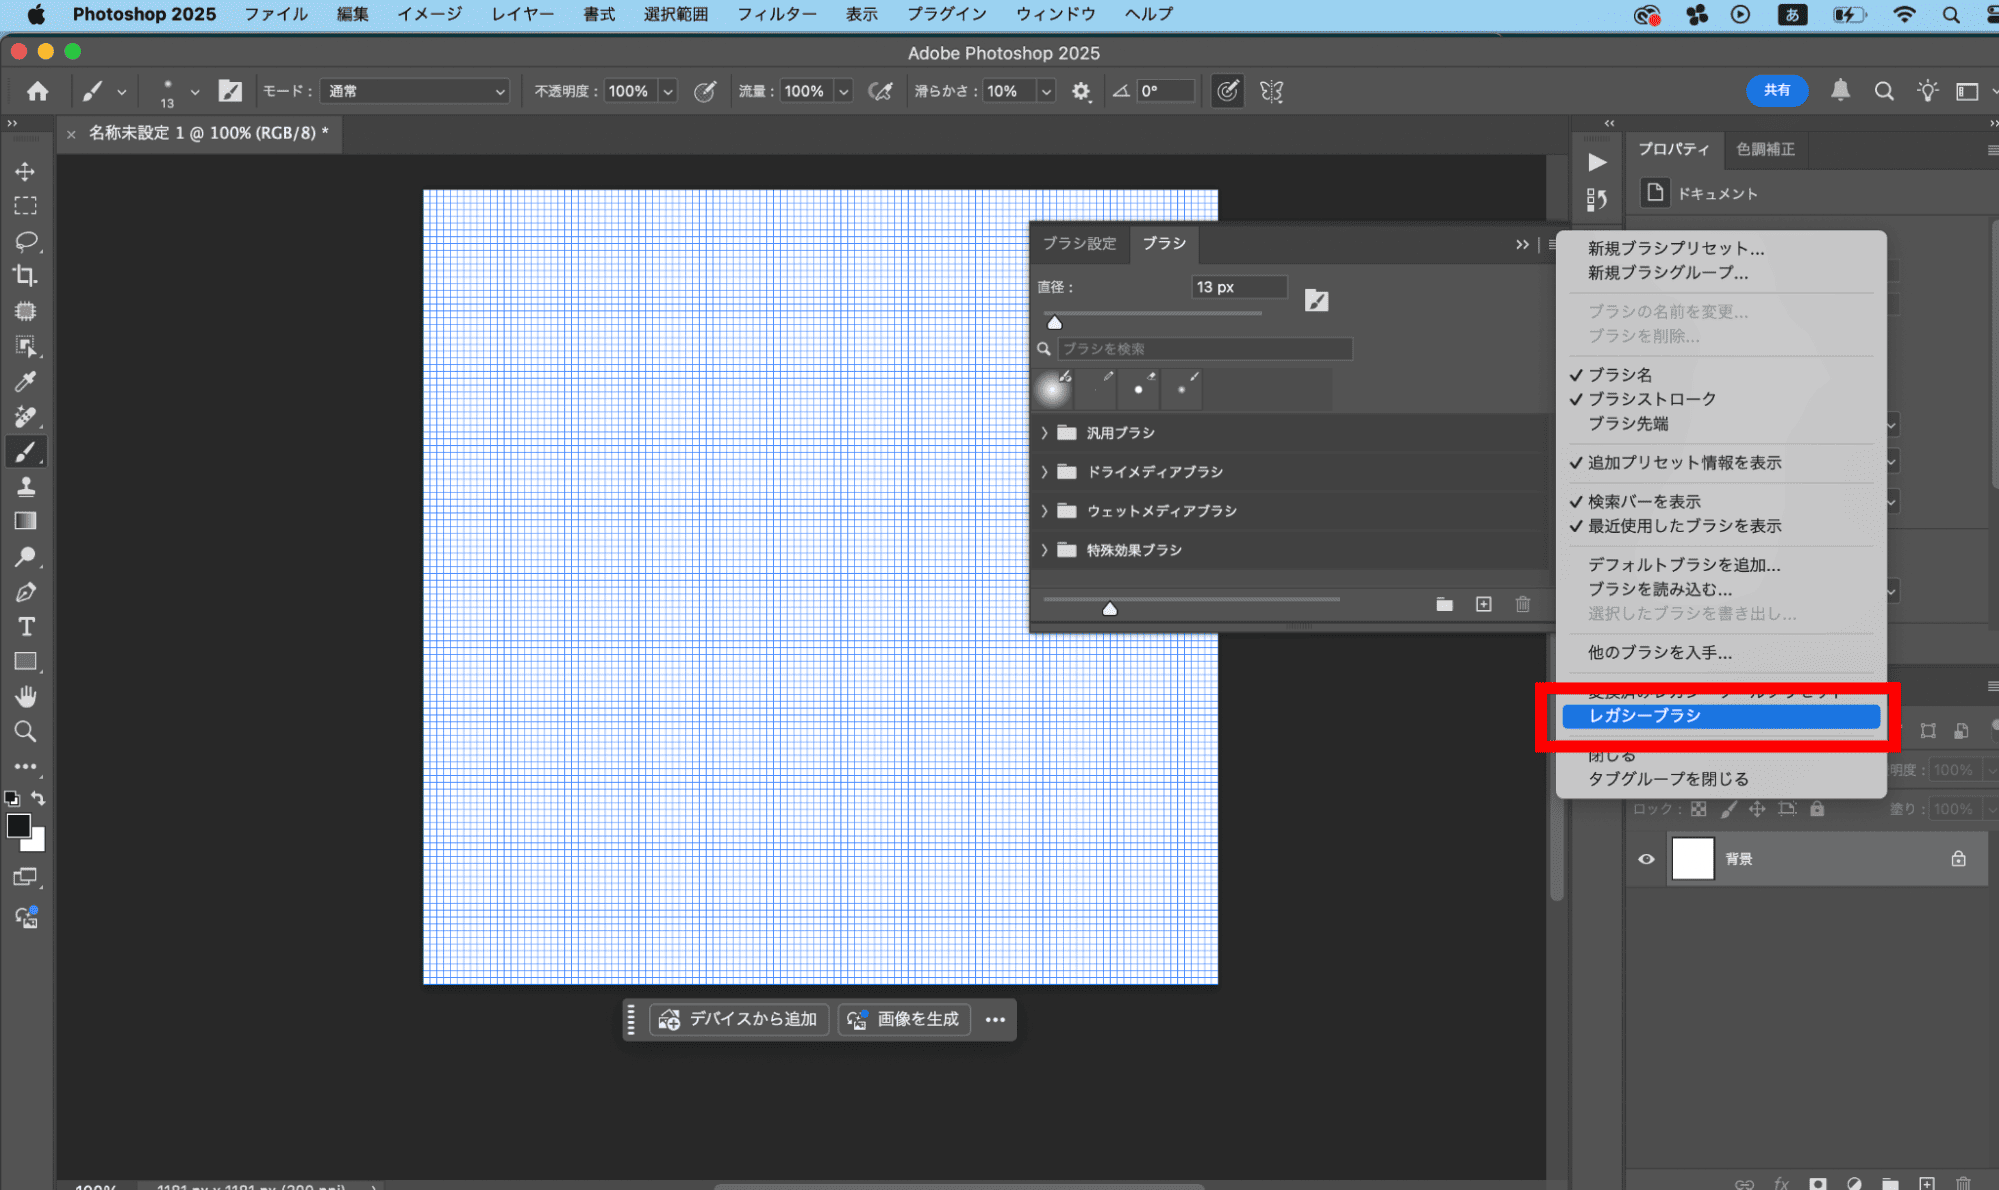This screenshot has width=1999, height=1190.
Task: Select the Eyedropper tool
Action: click(x=25, y=381)
